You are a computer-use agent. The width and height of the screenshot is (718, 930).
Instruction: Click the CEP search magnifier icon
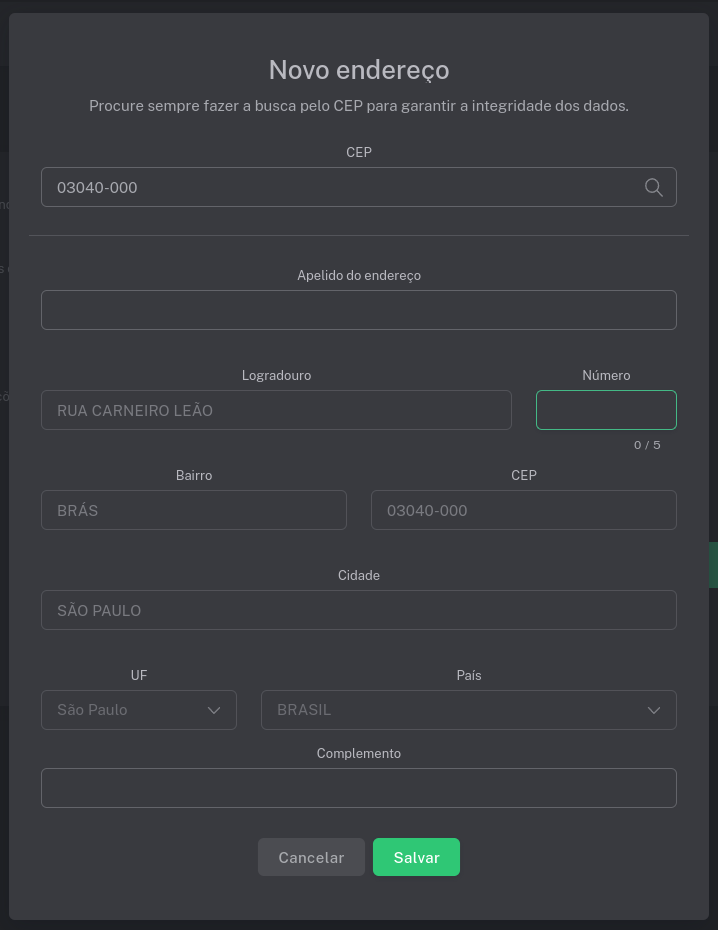pyautogui.click(x=653, y=187)
